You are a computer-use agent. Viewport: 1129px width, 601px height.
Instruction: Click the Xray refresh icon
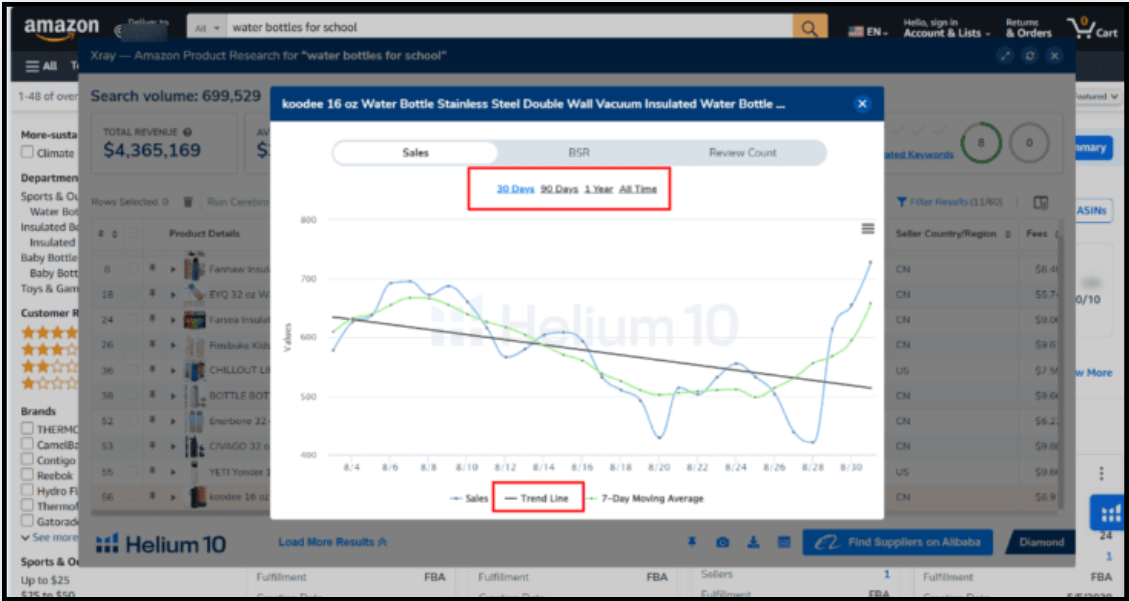pyautogui.click(x=1029, y=56)
